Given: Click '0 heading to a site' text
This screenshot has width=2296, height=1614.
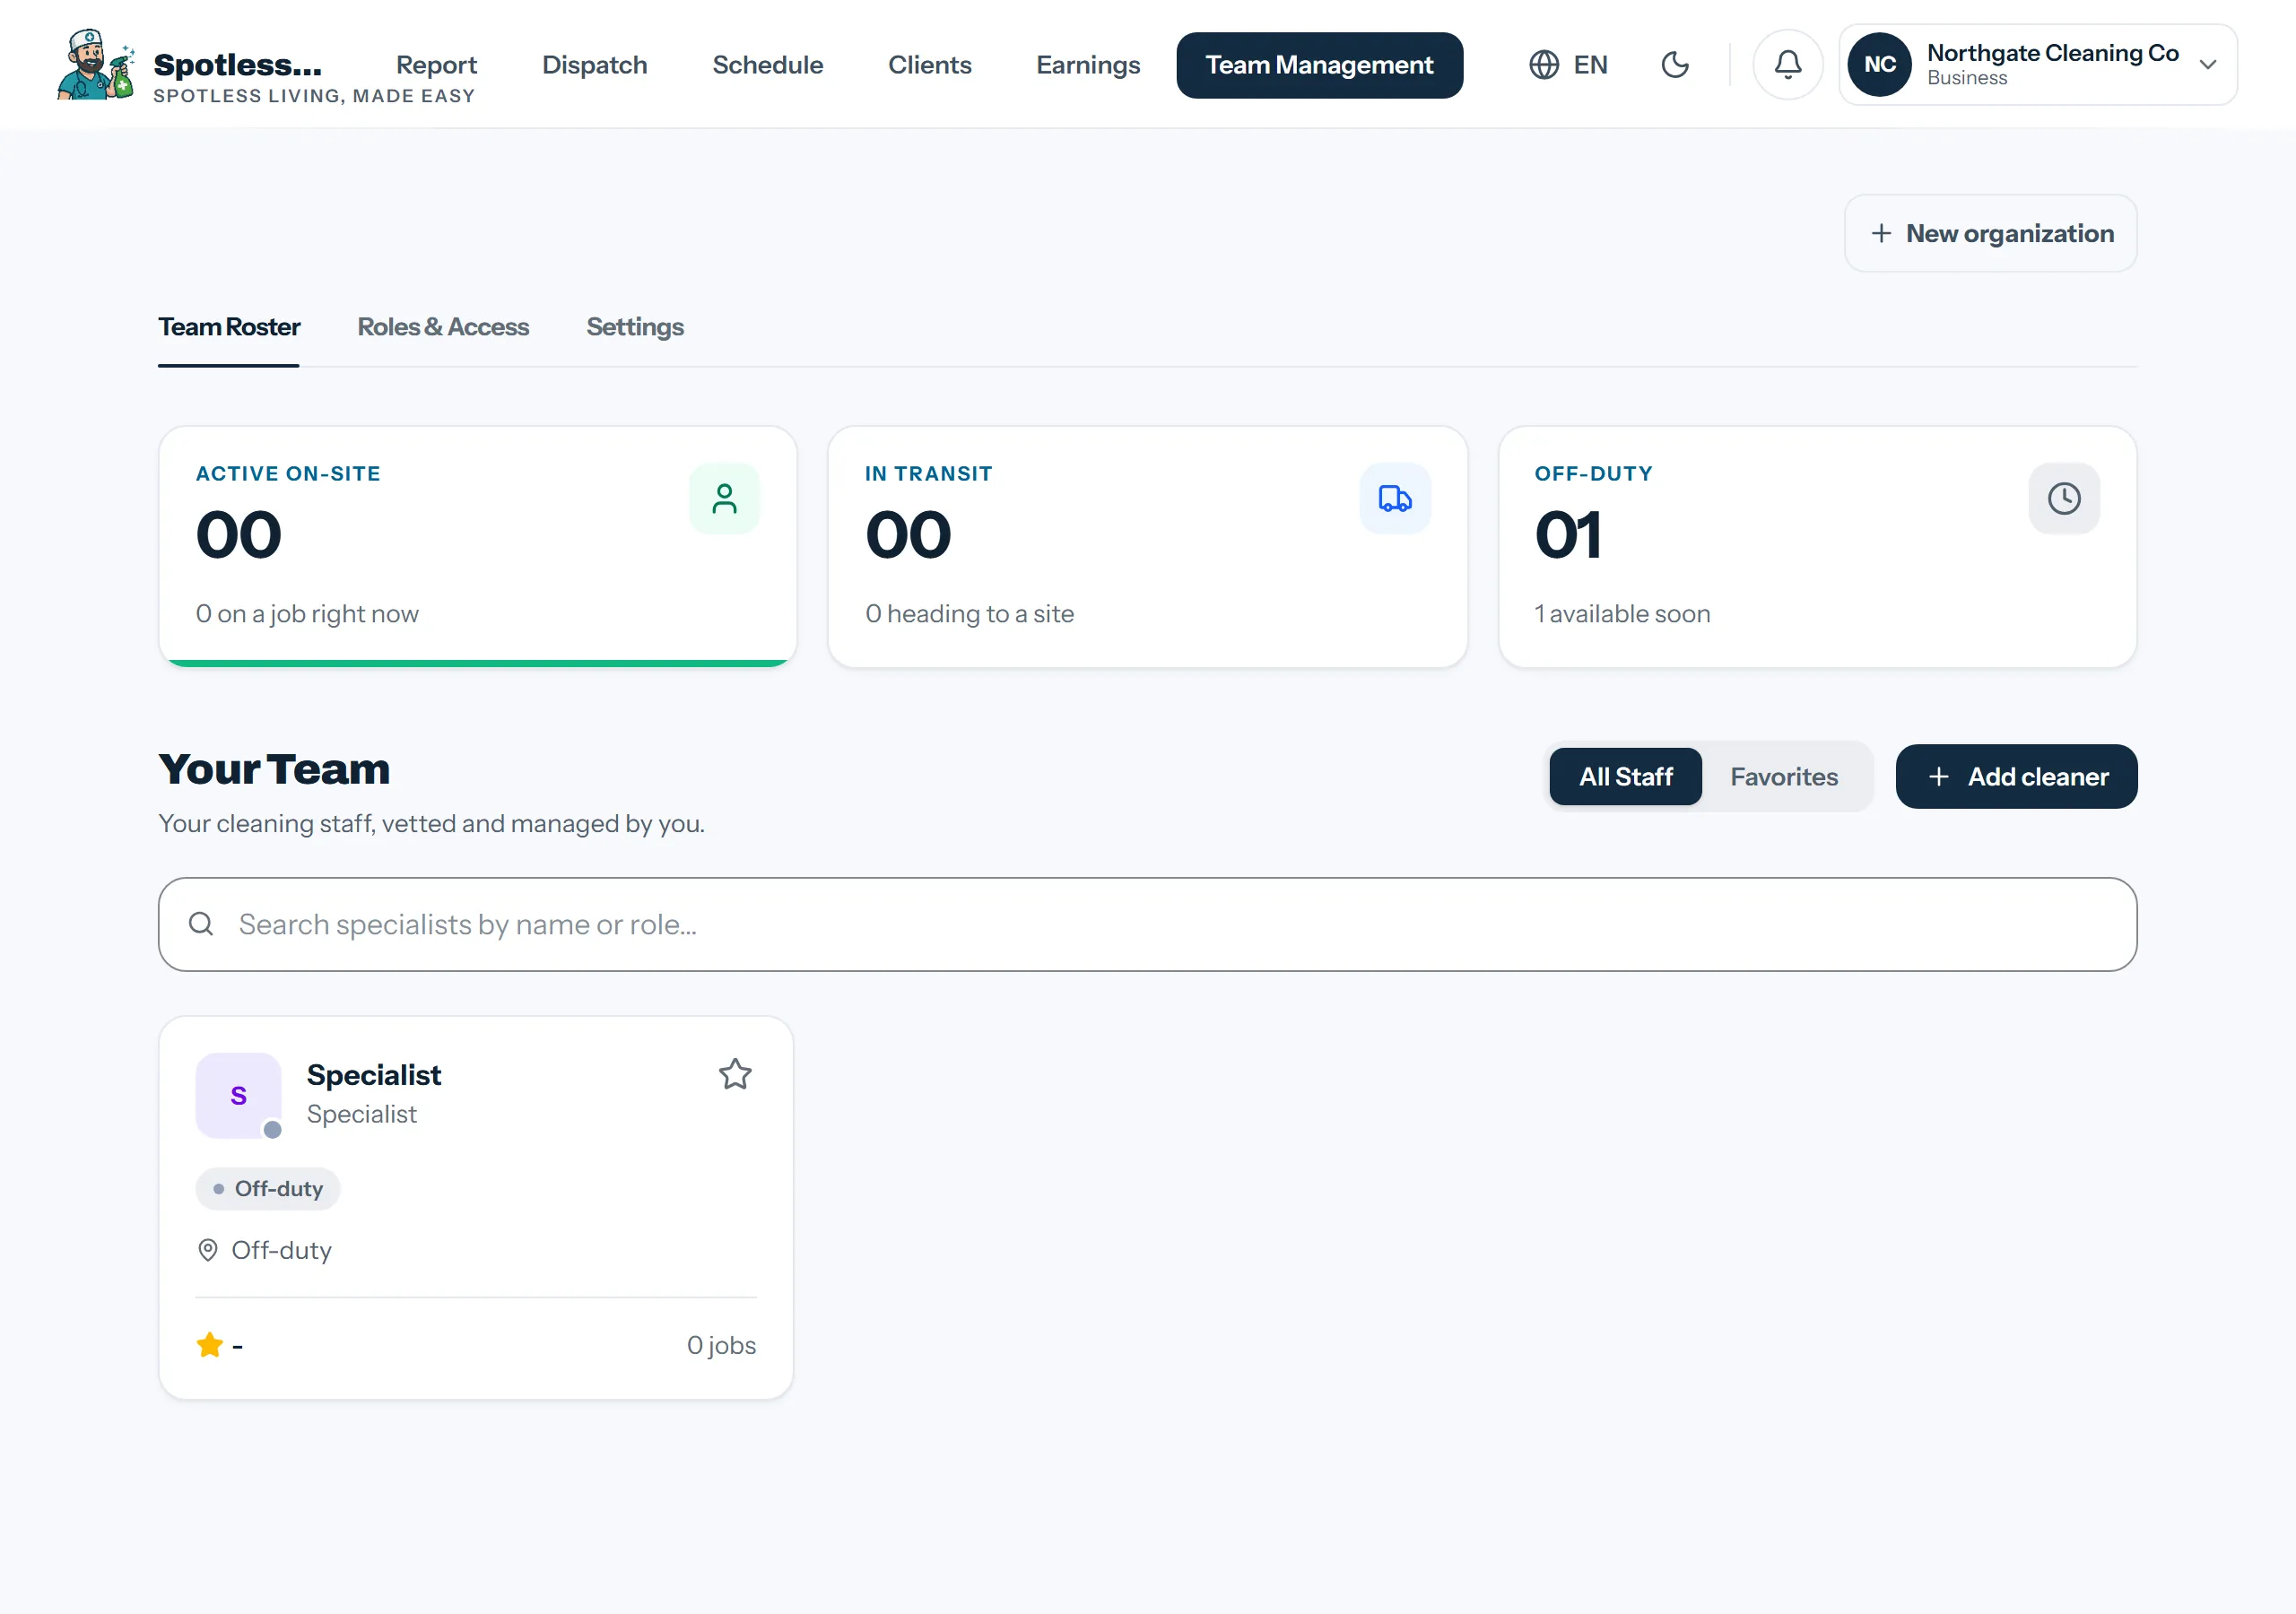Looking at the screenshot, I should click(x=970, y=614).
